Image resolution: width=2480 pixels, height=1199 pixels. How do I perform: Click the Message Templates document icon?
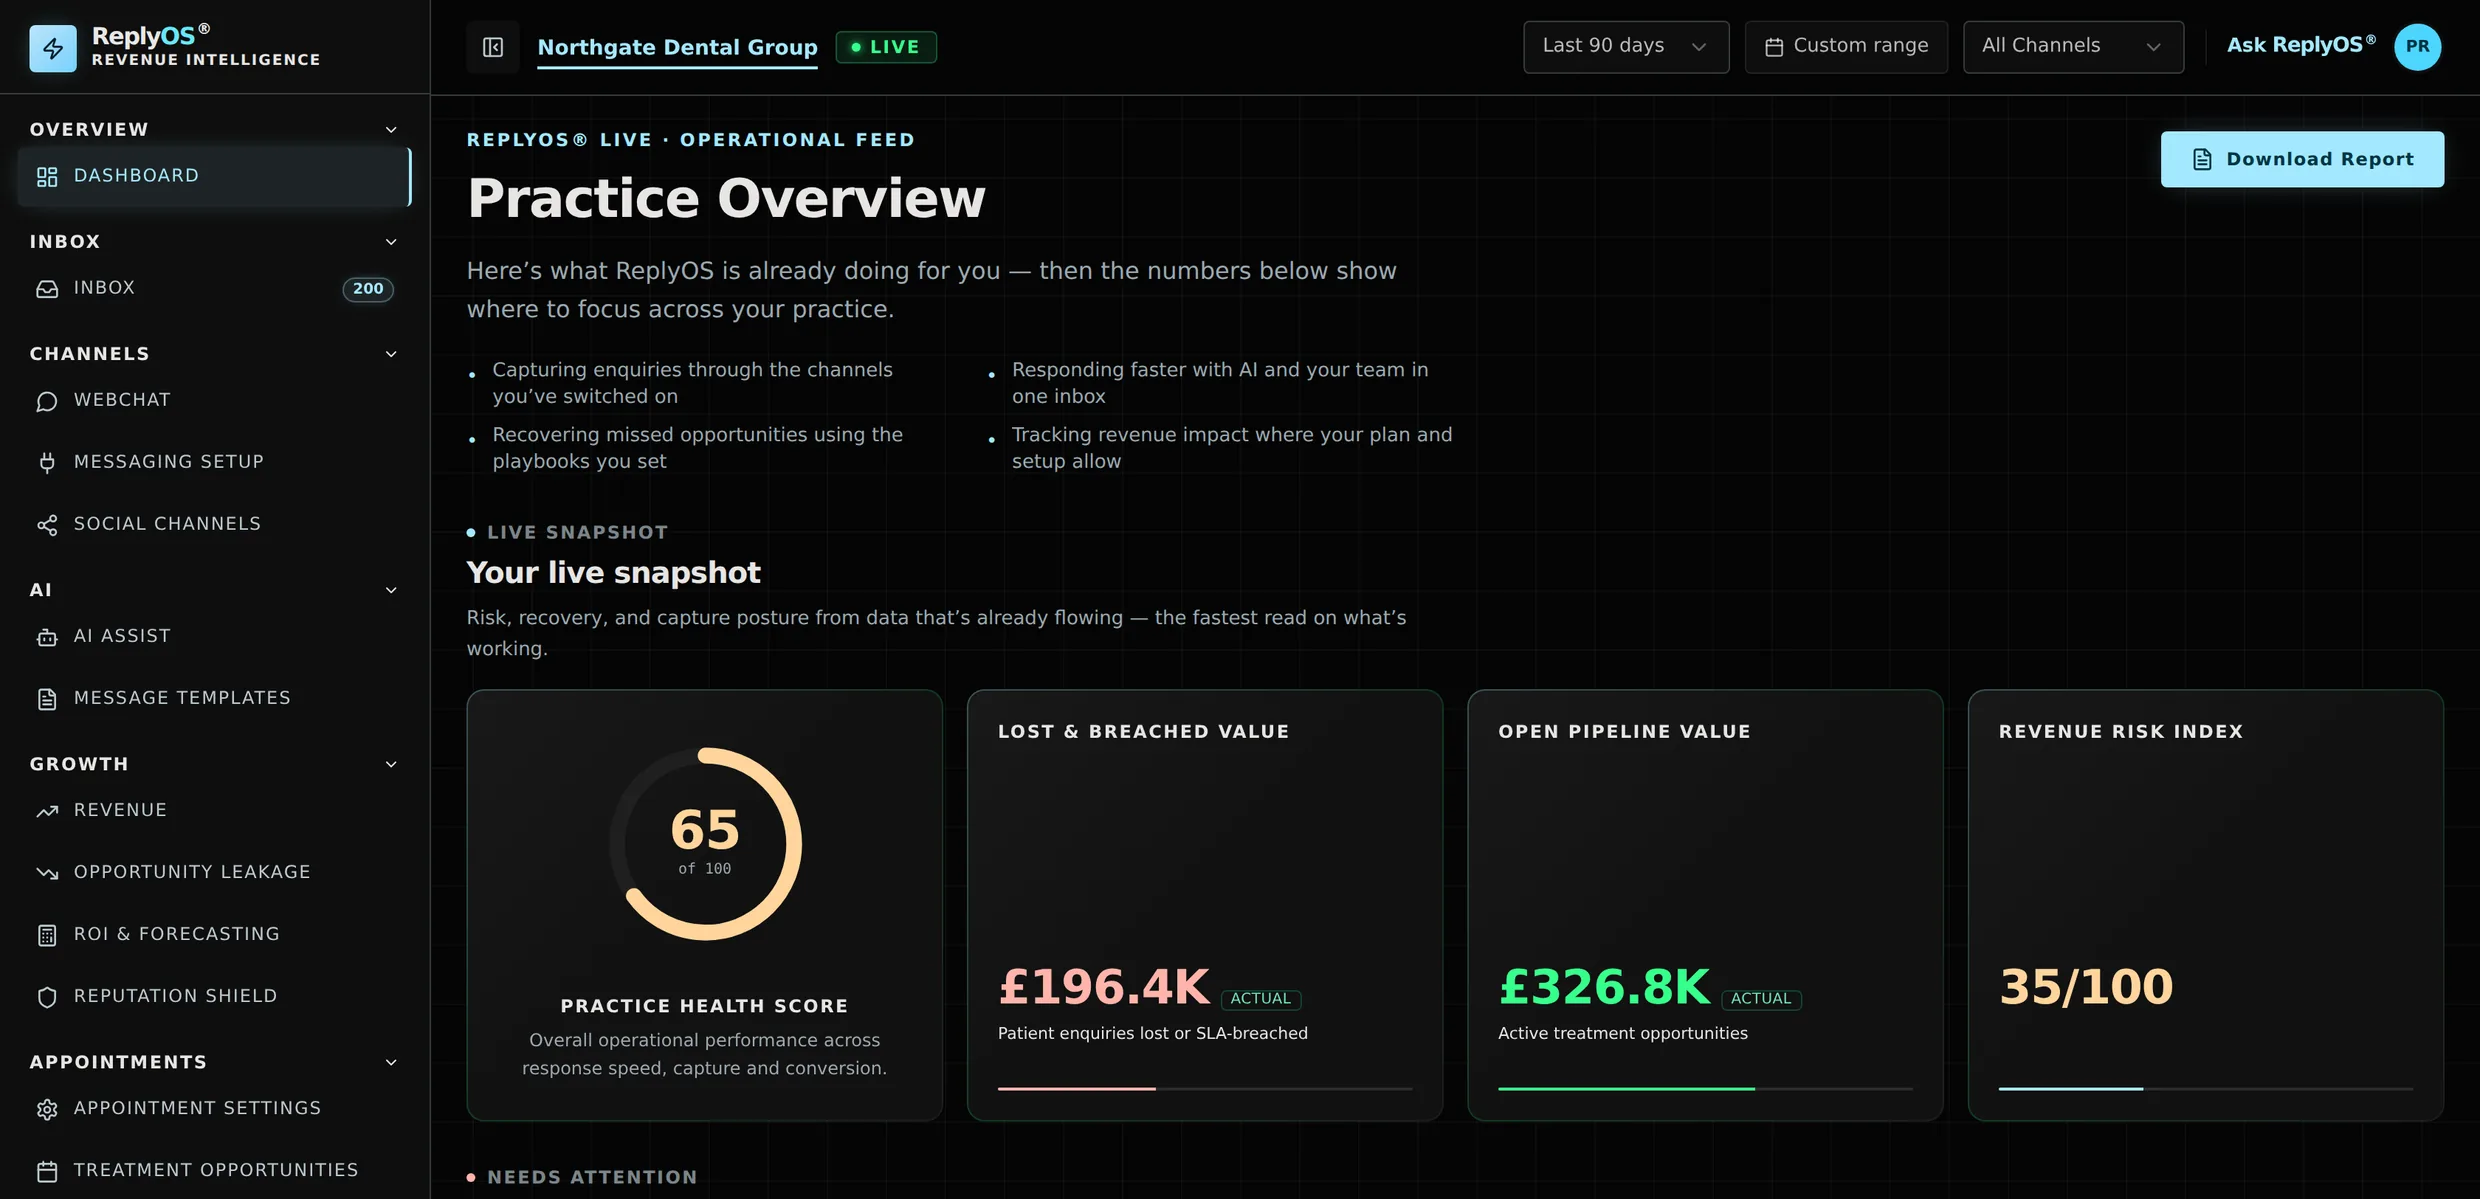47,699
